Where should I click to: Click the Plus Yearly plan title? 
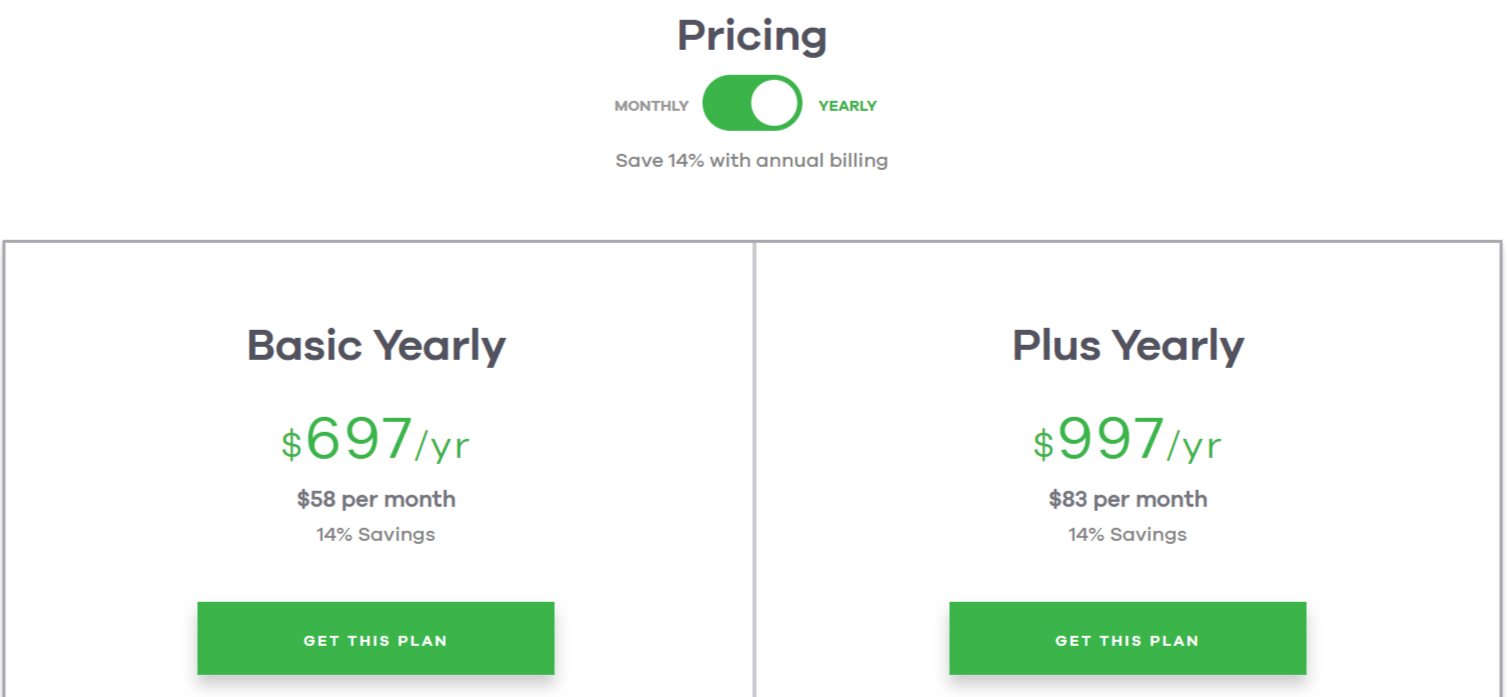click(x=1128, y=346)
